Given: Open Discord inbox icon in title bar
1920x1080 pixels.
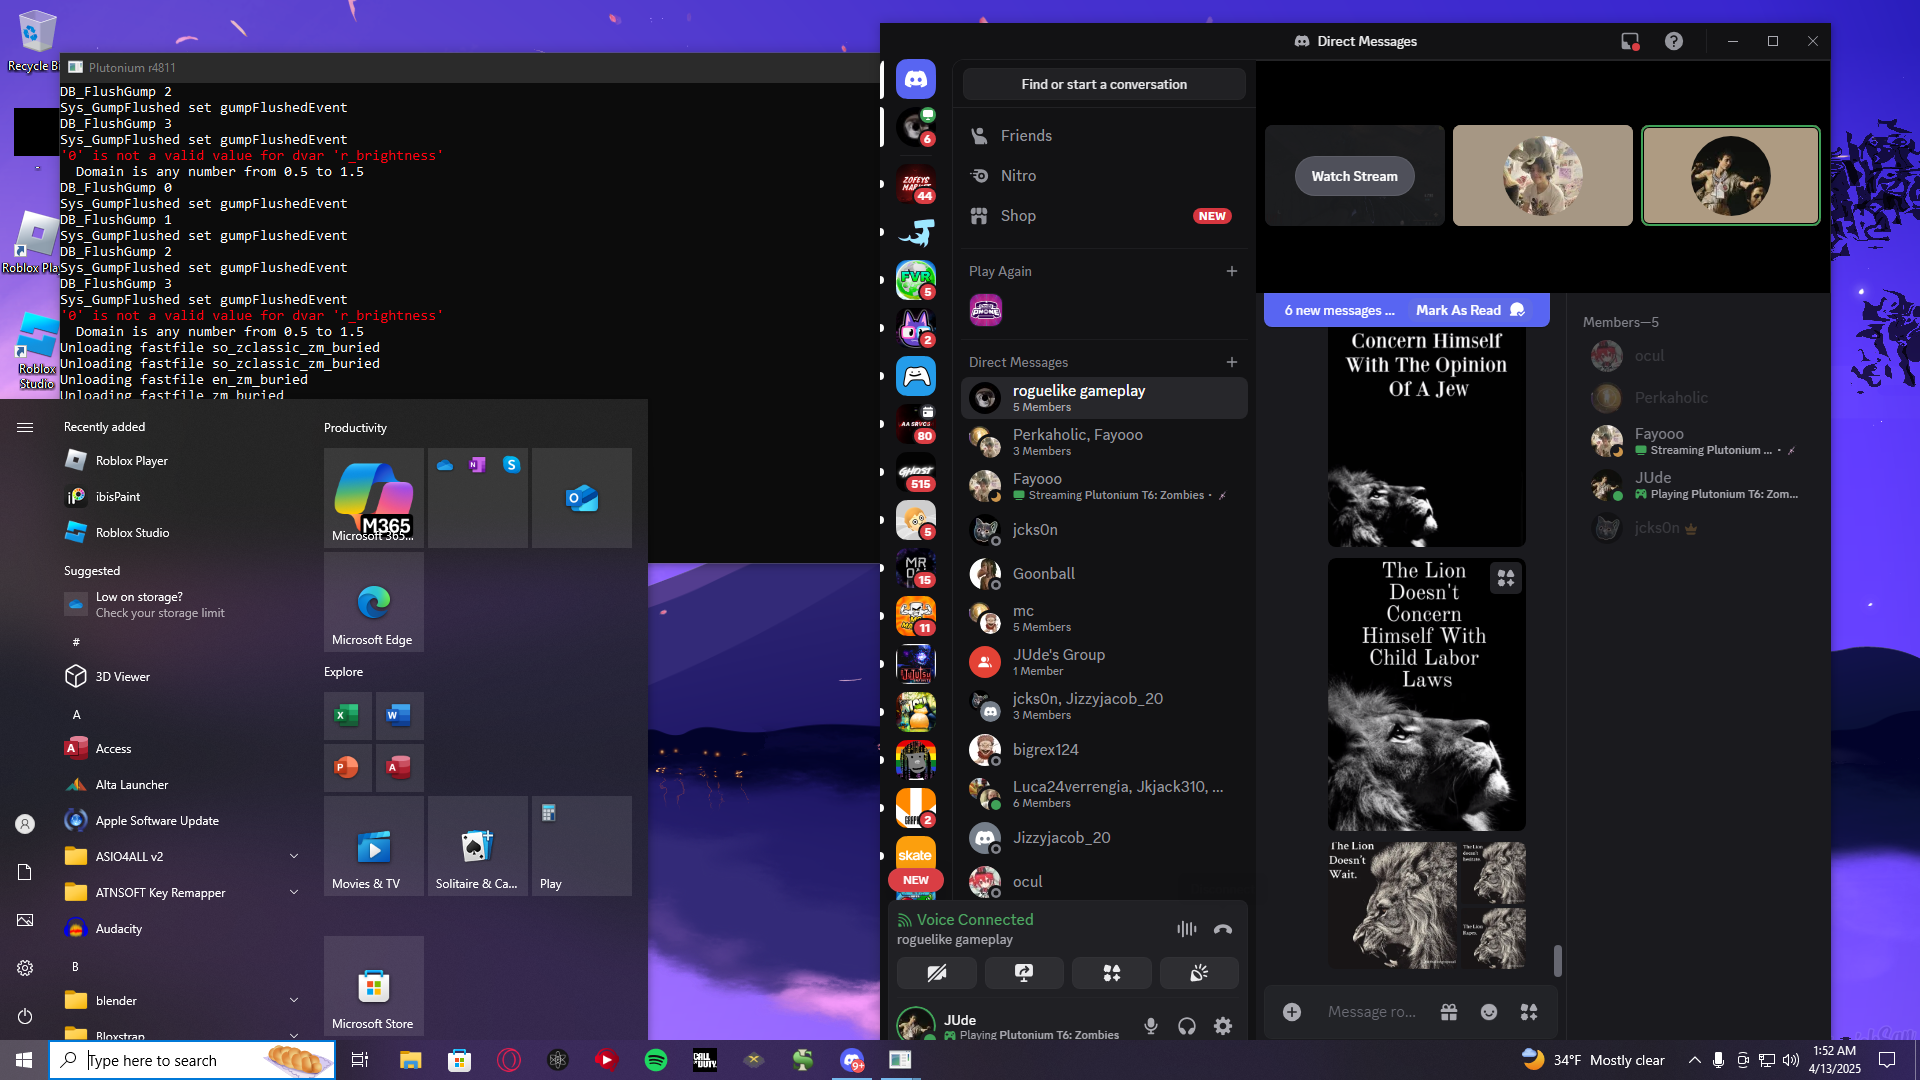Looking at the screenshot, I should coord(1629,41).
